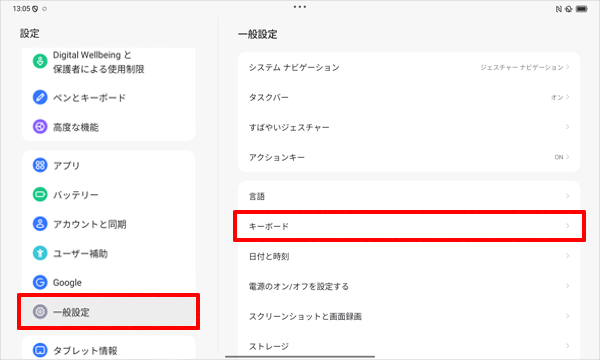Tap the purple advanced features icon
This screenshot has height=360, width=600.
pyautogui.click(x=40, y=127)
